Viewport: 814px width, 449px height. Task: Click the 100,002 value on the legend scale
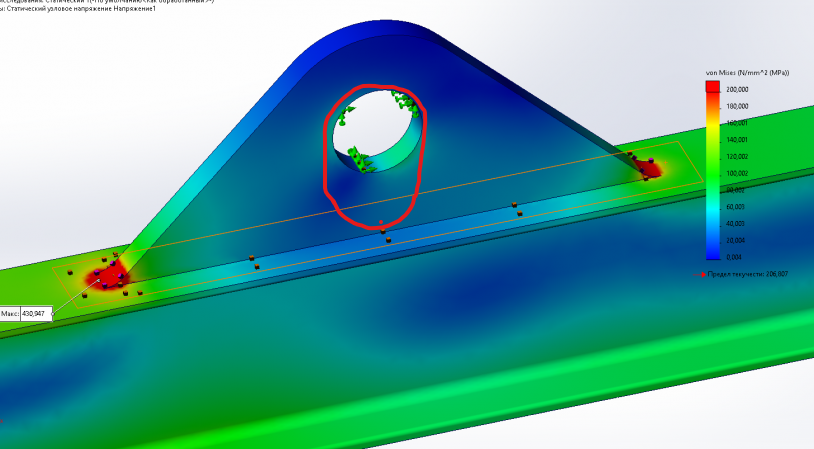[737, 173]
